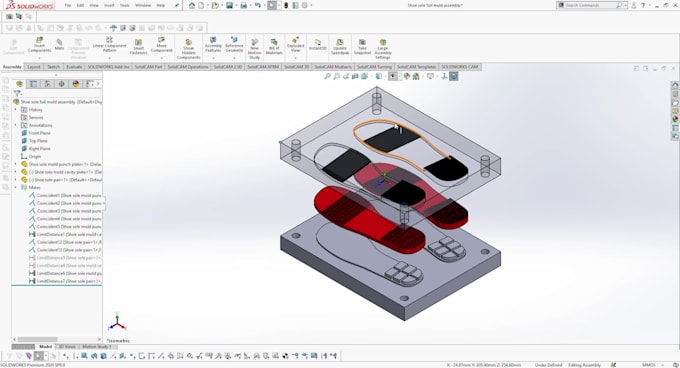Click Update Speedpak
This screenshot has width=680, height=368.
(x=340, y=47)
